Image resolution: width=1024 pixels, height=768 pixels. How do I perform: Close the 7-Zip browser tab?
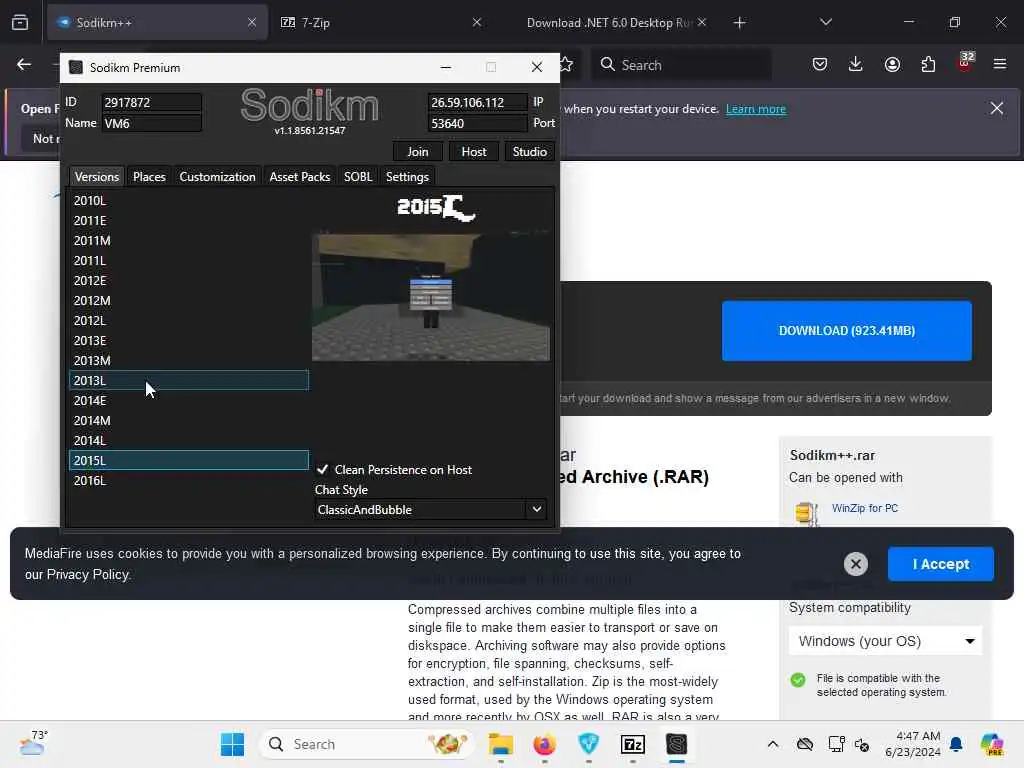point(477,22)
